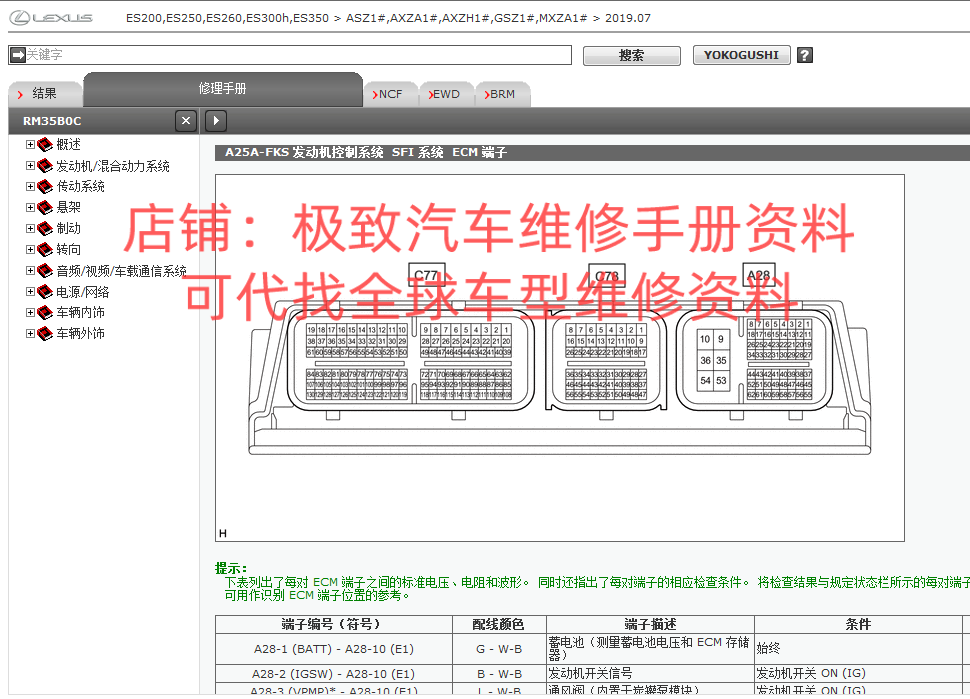The image size is (970, 699).
Task: Click the A28-2 (IGSW) - A28-10 (E1) cell
Action: 334,674
